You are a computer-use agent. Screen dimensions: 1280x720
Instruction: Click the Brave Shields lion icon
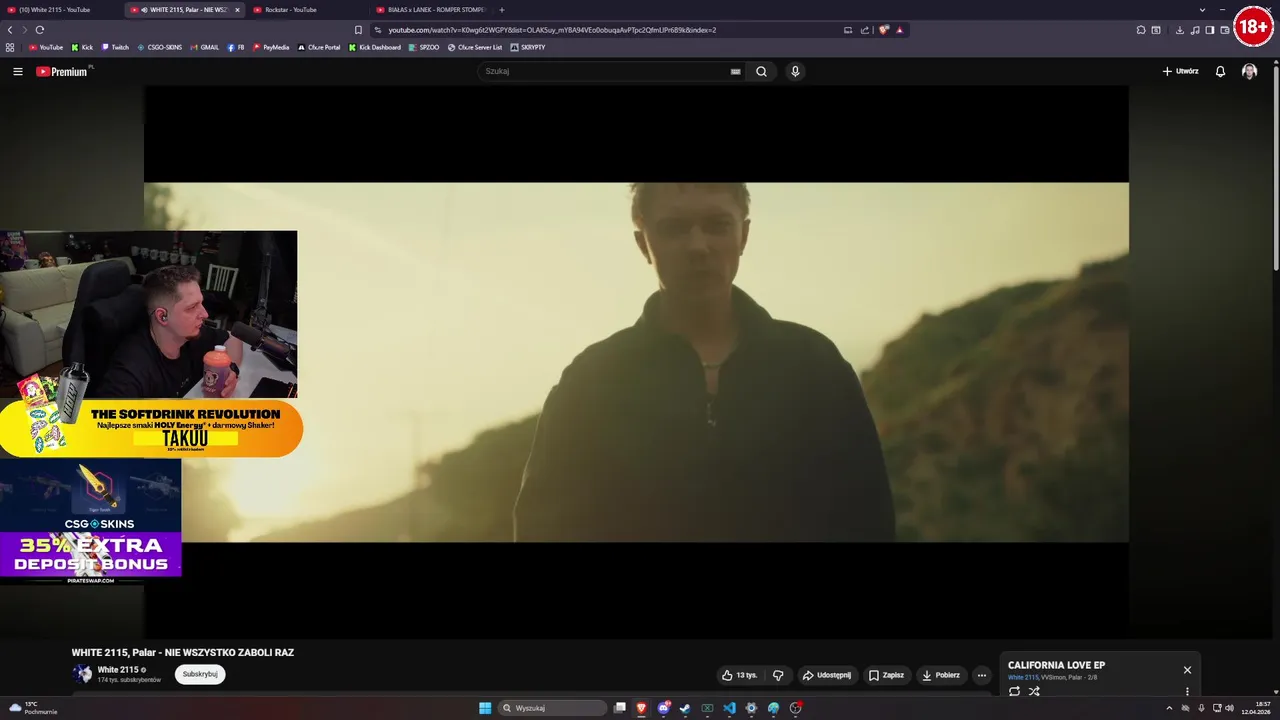click(884, 30)
